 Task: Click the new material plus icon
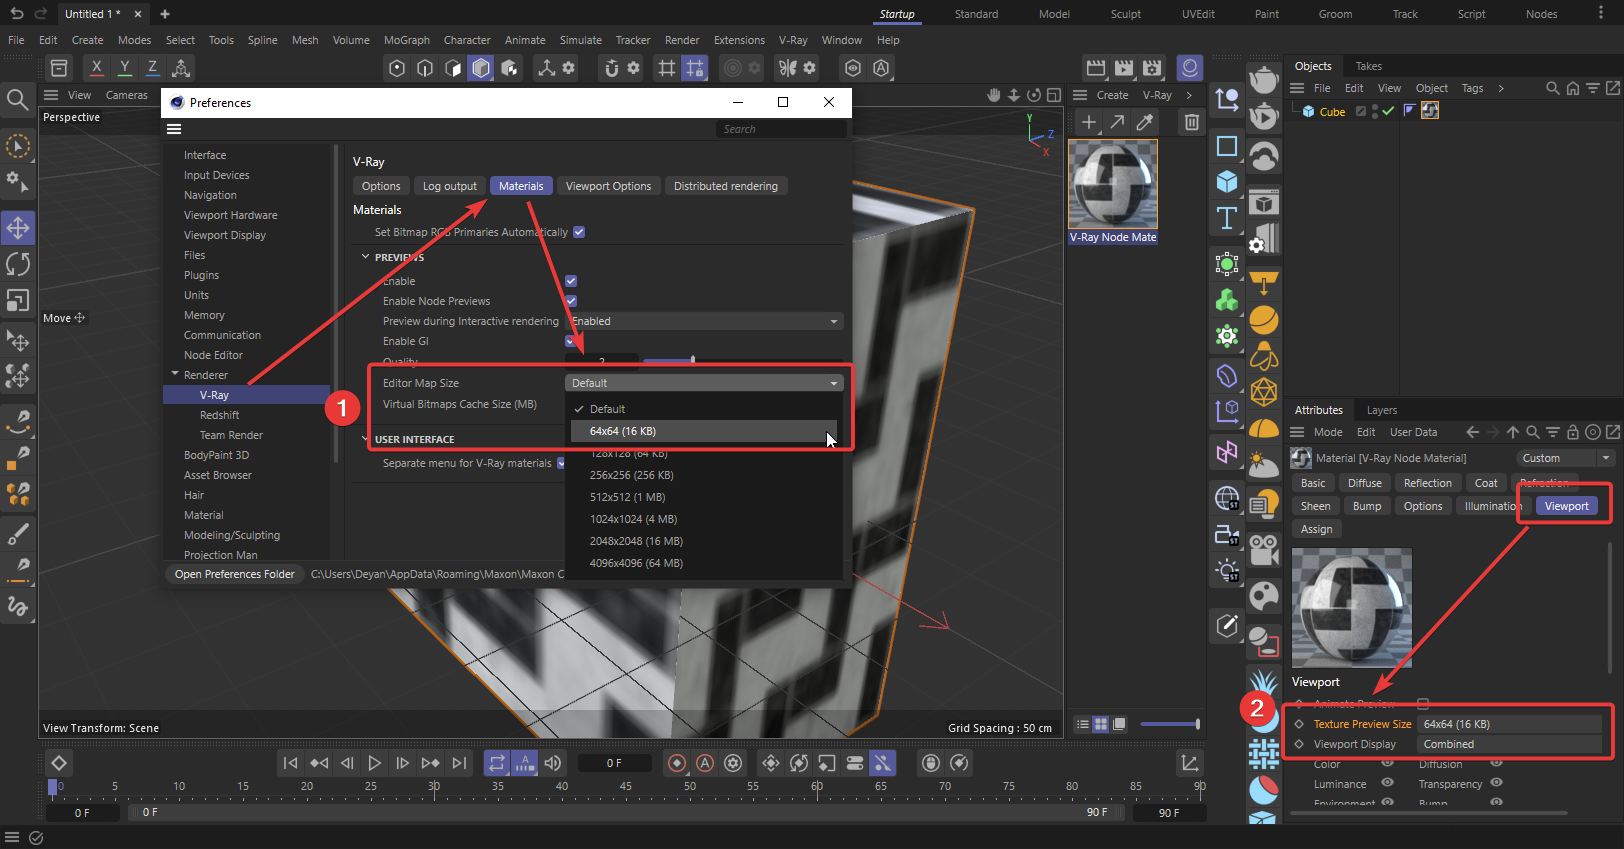[x=1089, y=122]
